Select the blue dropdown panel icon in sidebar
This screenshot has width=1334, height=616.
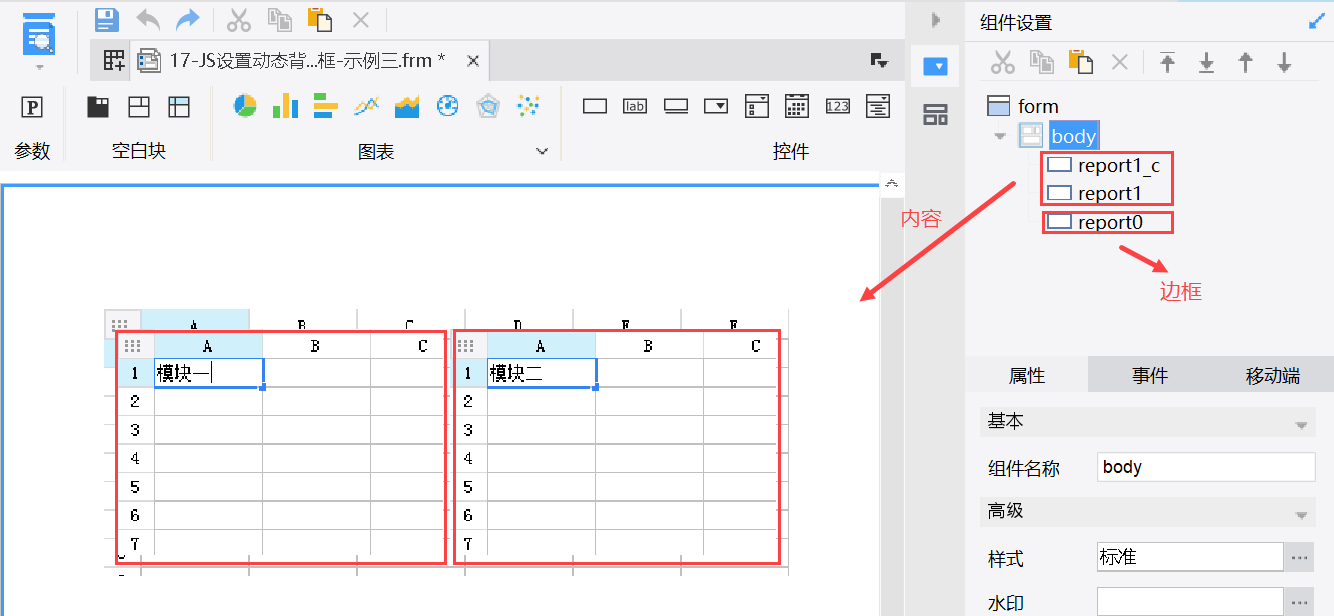pyautogui.click(x=935, y=66)
